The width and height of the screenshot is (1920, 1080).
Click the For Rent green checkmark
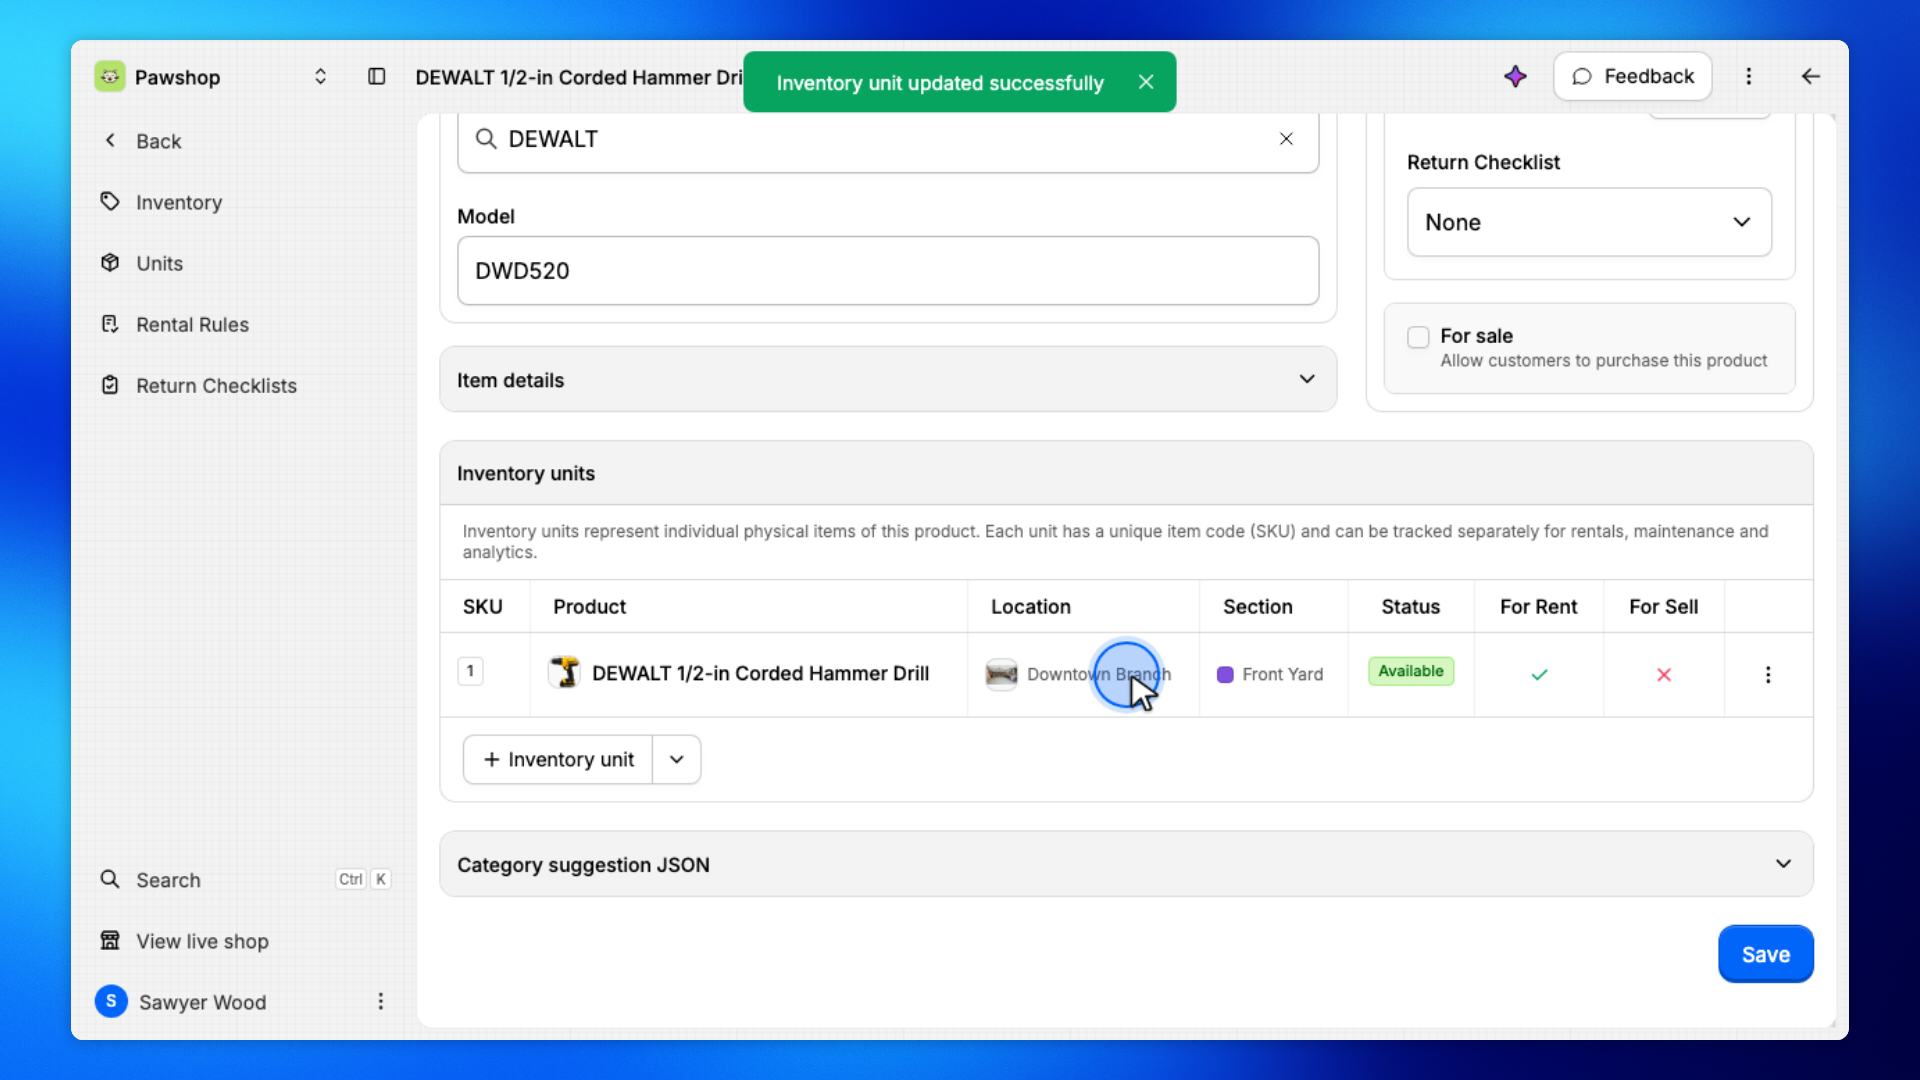(1539, 675)
